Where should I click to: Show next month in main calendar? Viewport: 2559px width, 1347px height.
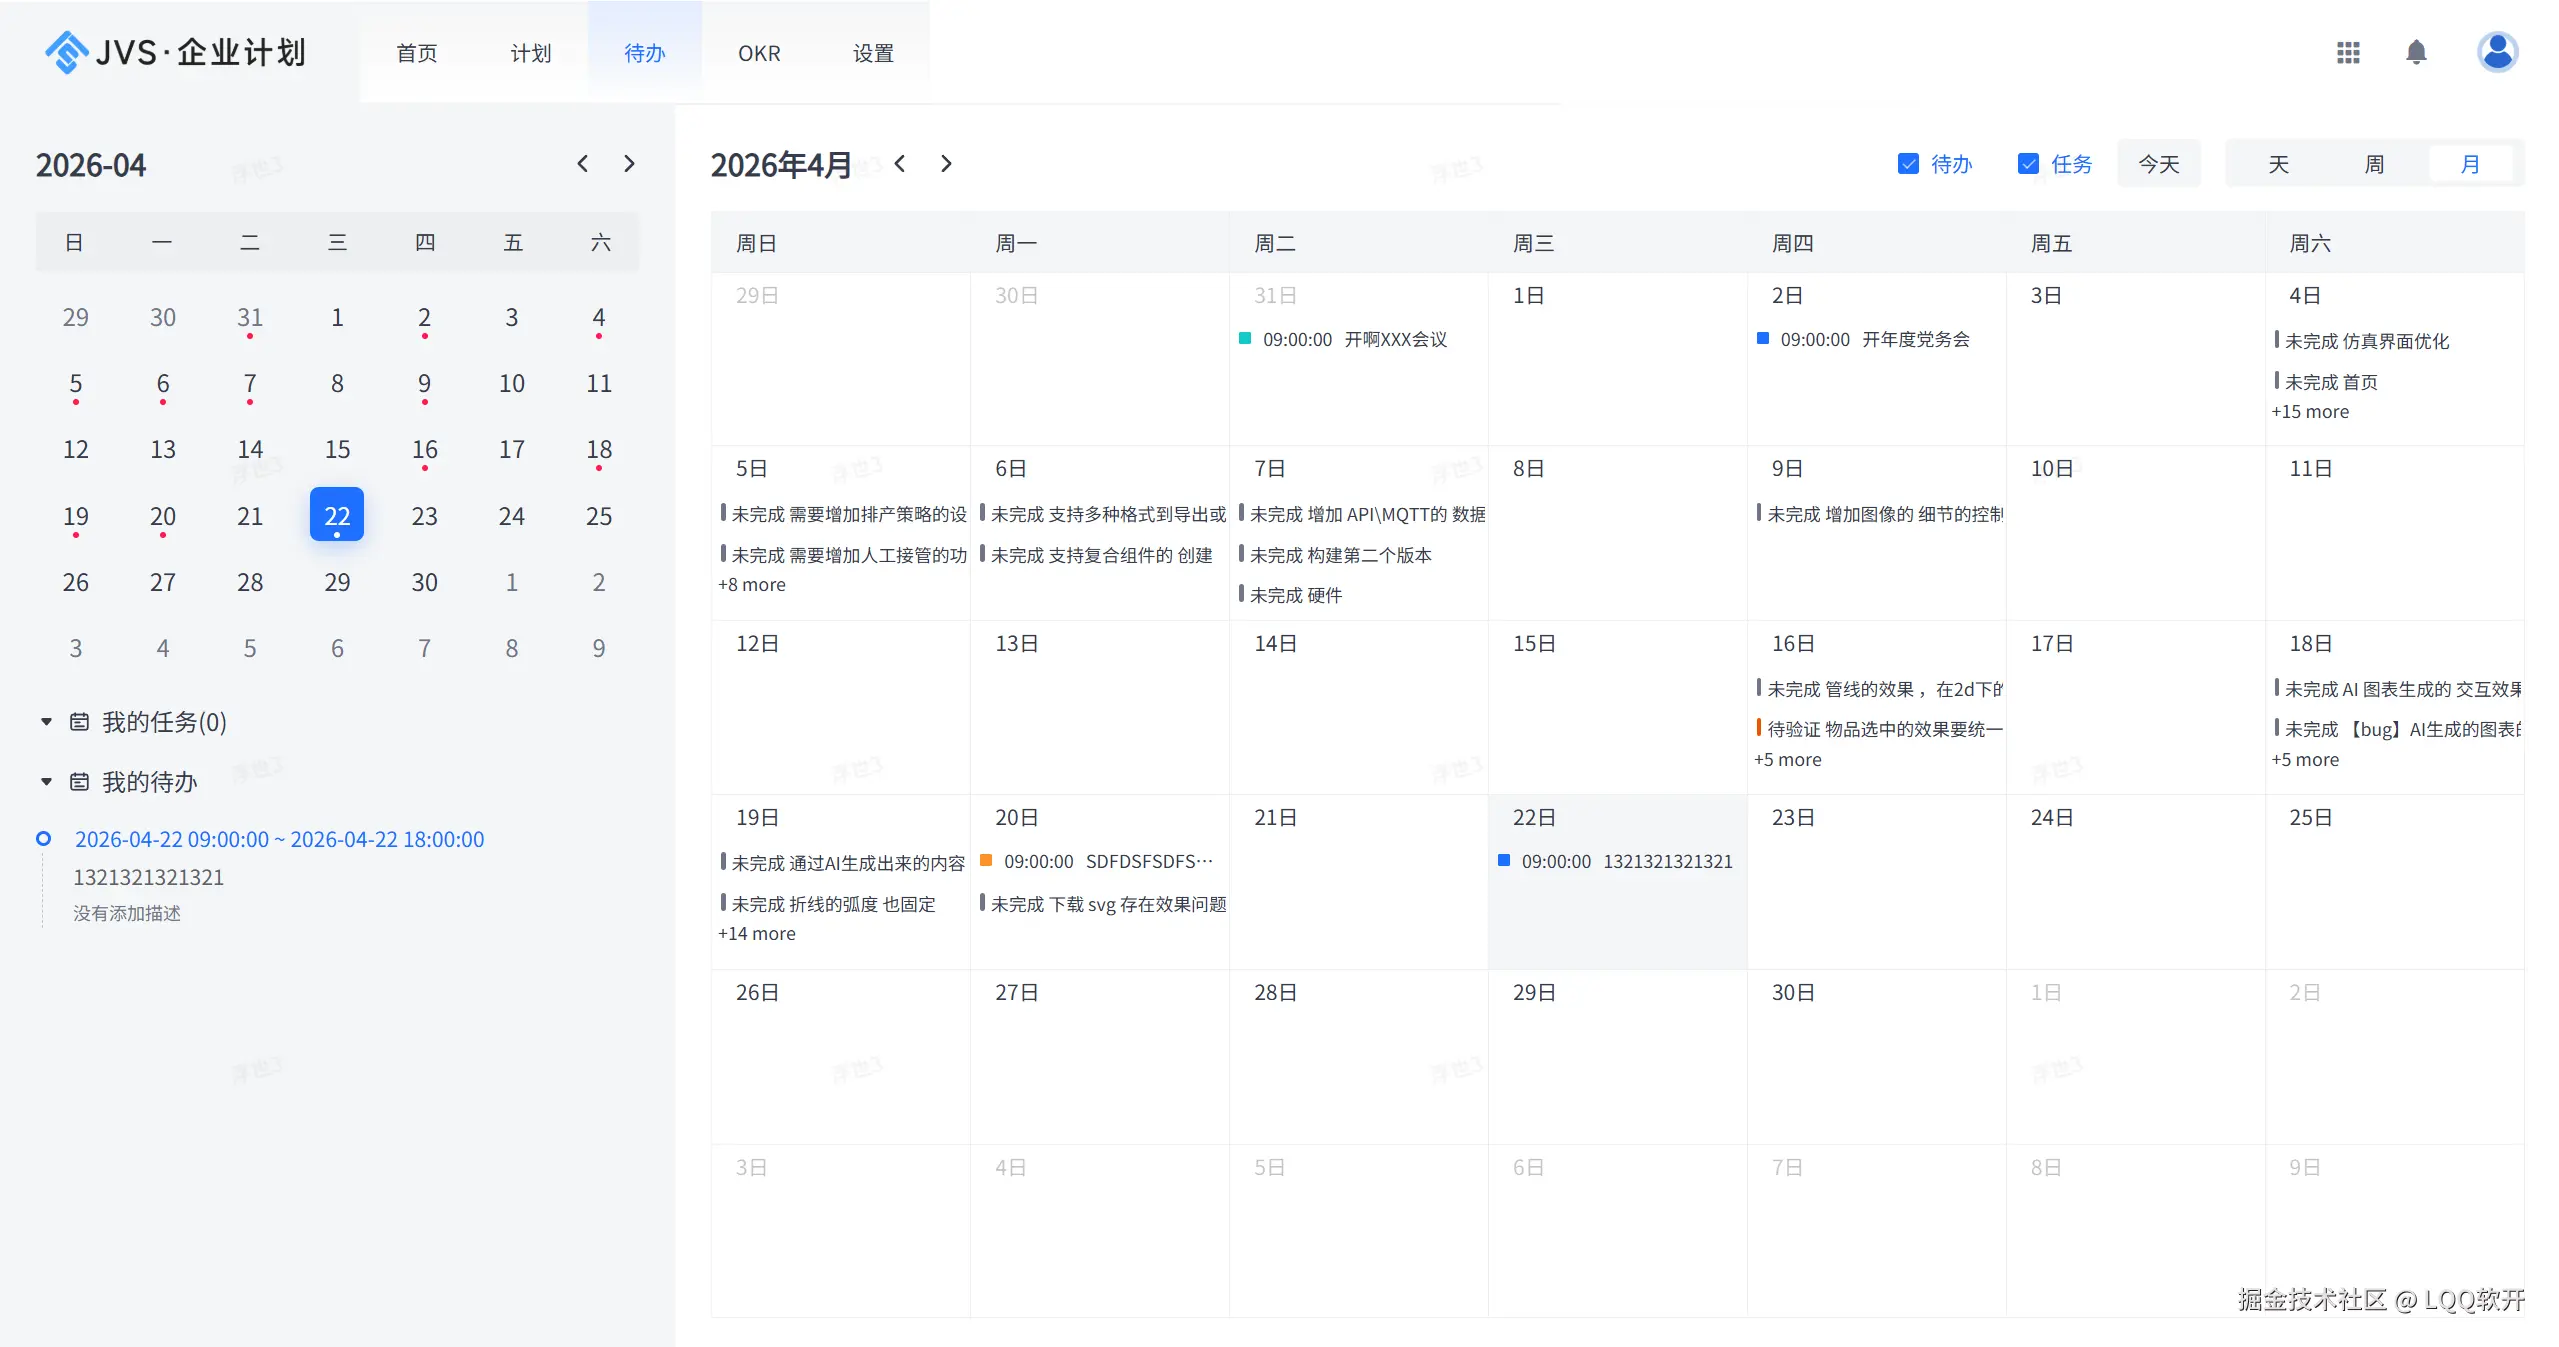click(x=946, y=164)
